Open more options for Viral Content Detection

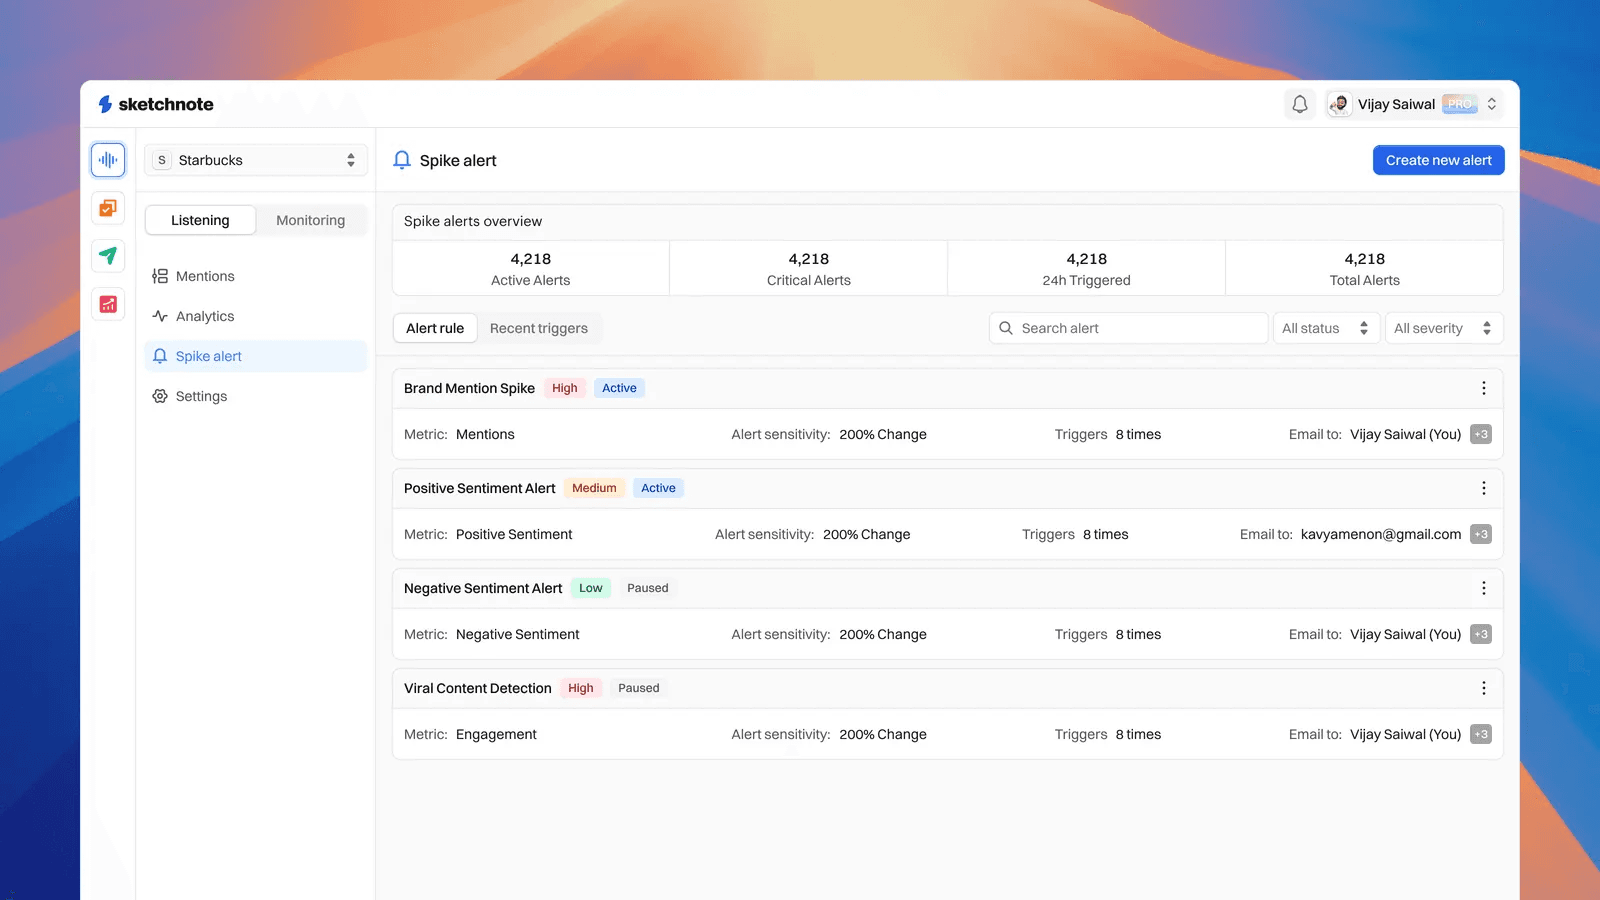tap(1484, 688)
